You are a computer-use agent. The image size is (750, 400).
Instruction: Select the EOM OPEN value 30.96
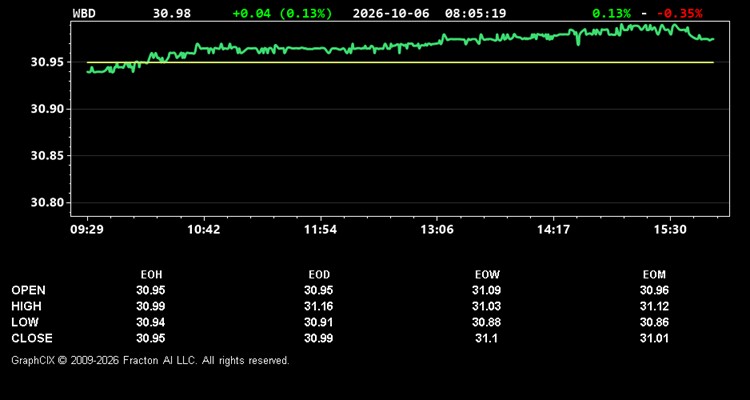pos(654,290)
